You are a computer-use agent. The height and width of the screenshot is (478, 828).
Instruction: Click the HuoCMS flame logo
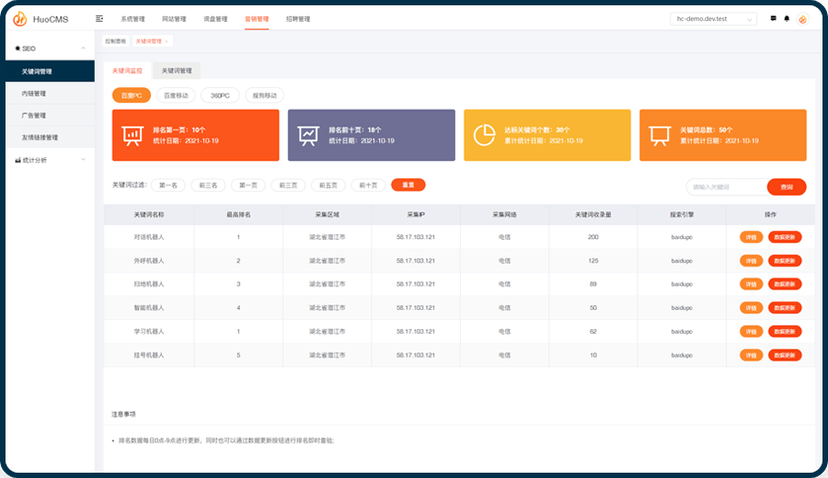click(x=20, y=19)
